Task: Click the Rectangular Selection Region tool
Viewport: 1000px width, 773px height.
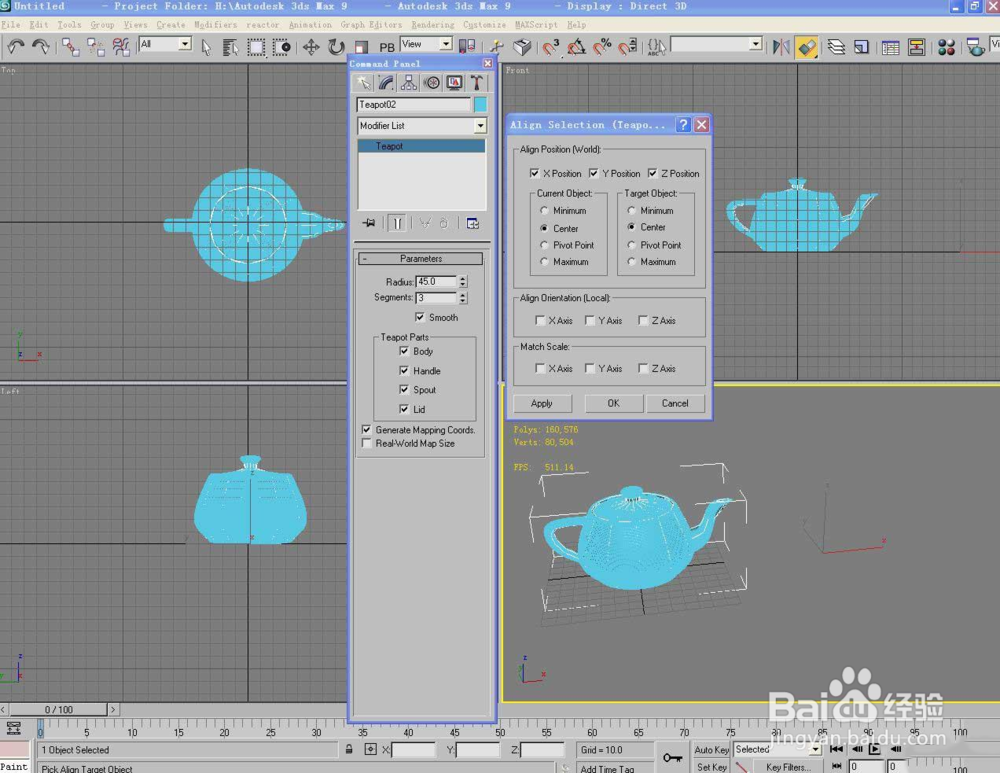Action: pyautogui.click(x=256, y=47)
